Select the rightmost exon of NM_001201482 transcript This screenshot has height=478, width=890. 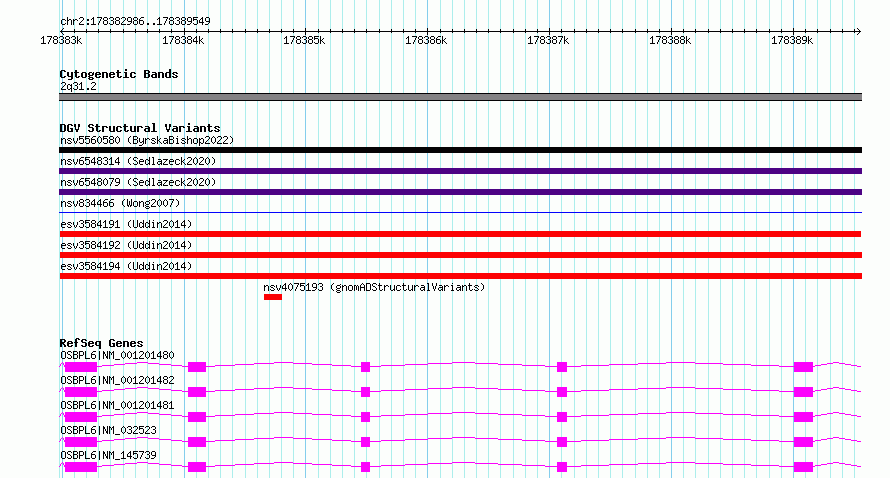803,392
